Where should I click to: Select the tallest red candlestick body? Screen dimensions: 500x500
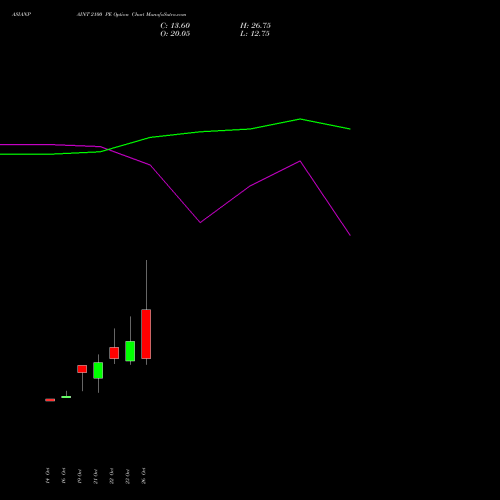click(x=146, y=334)
